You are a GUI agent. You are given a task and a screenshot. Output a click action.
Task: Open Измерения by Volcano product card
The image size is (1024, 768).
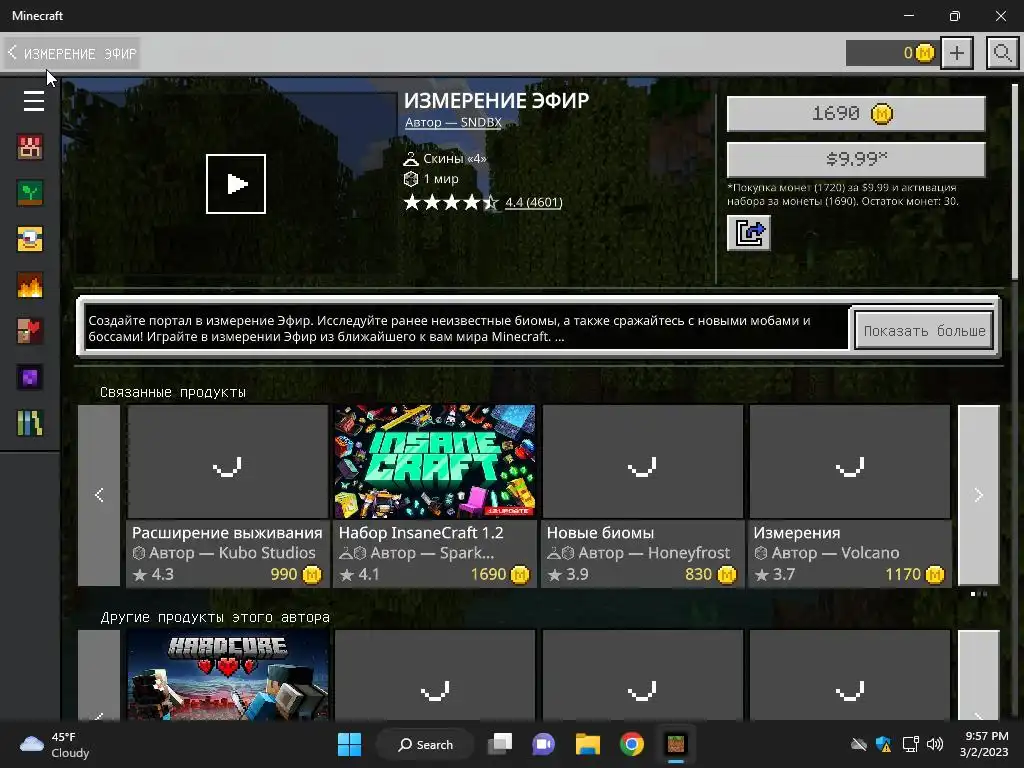850,496
